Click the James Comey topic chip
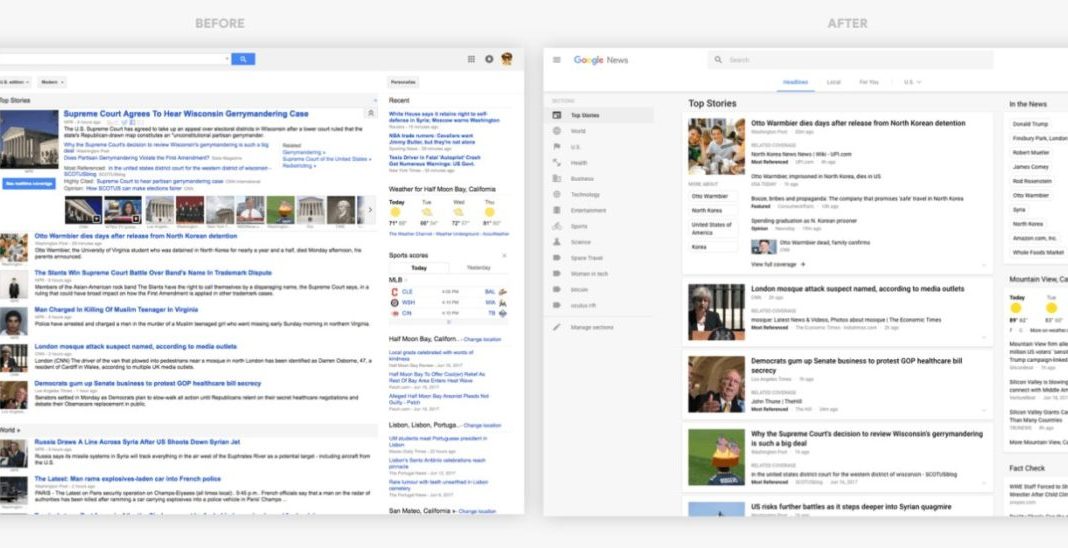 tap(1031, 167)
